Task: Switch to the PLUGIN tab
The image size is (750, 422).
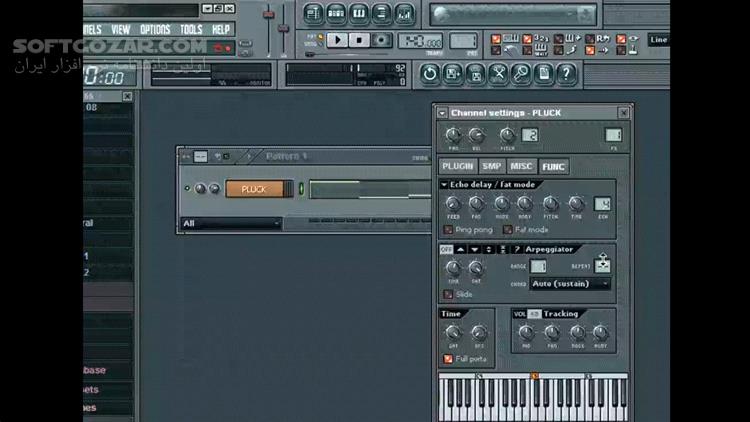Action: pos(458,166)
